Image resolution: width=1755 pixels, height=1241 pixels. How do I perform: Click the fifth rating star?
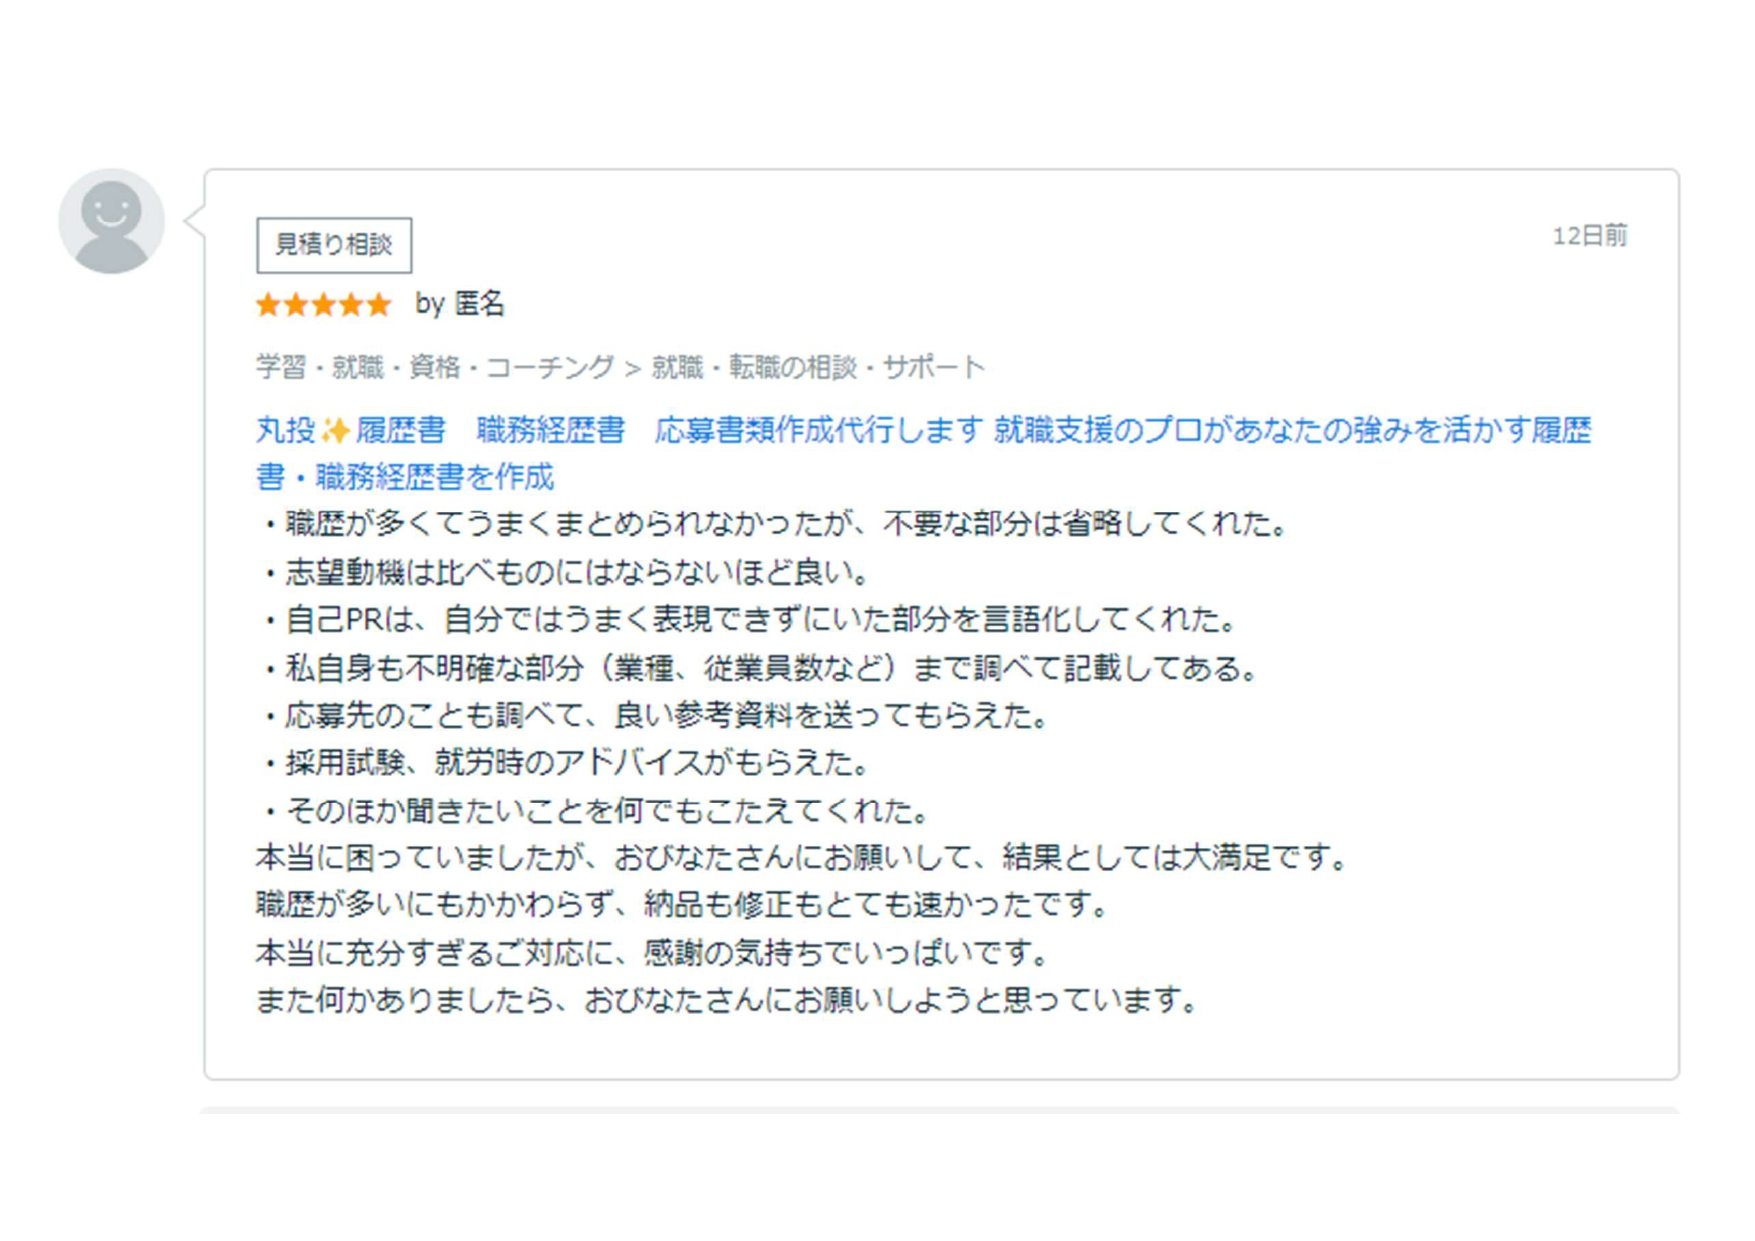pos(380,304)
